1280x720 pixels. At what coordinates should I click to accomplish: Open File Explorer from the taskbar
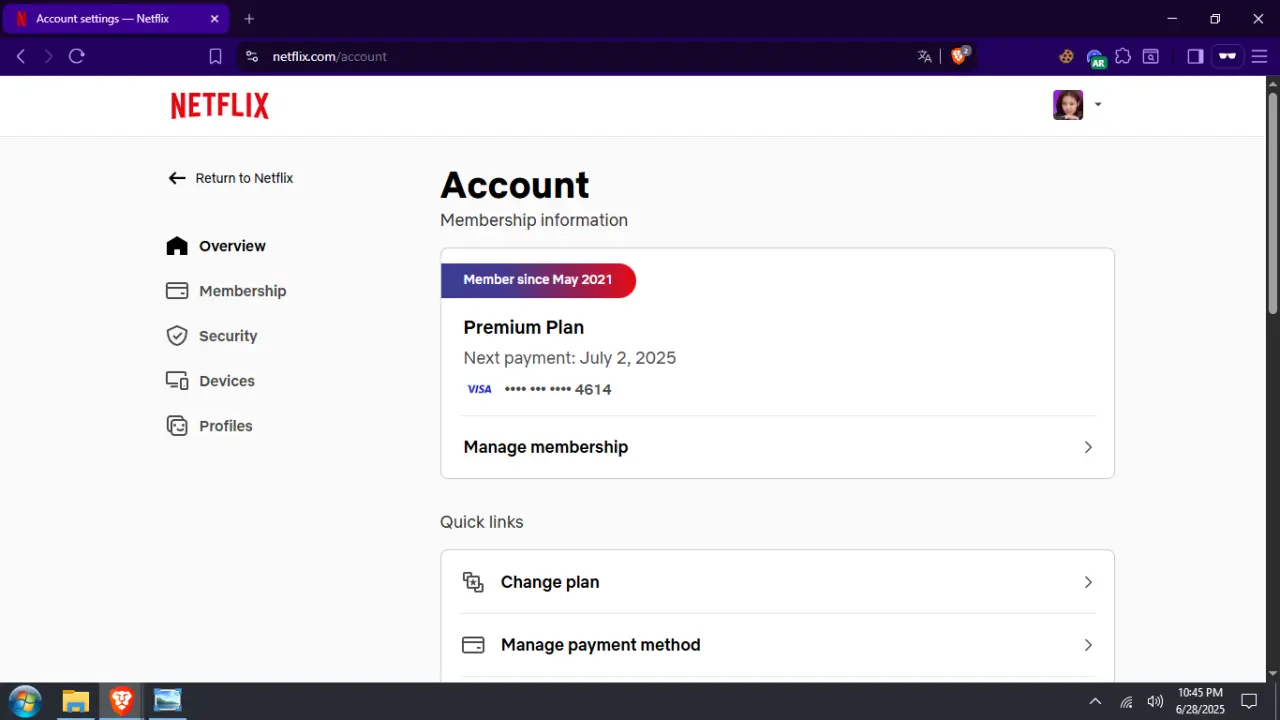point(76,701)
